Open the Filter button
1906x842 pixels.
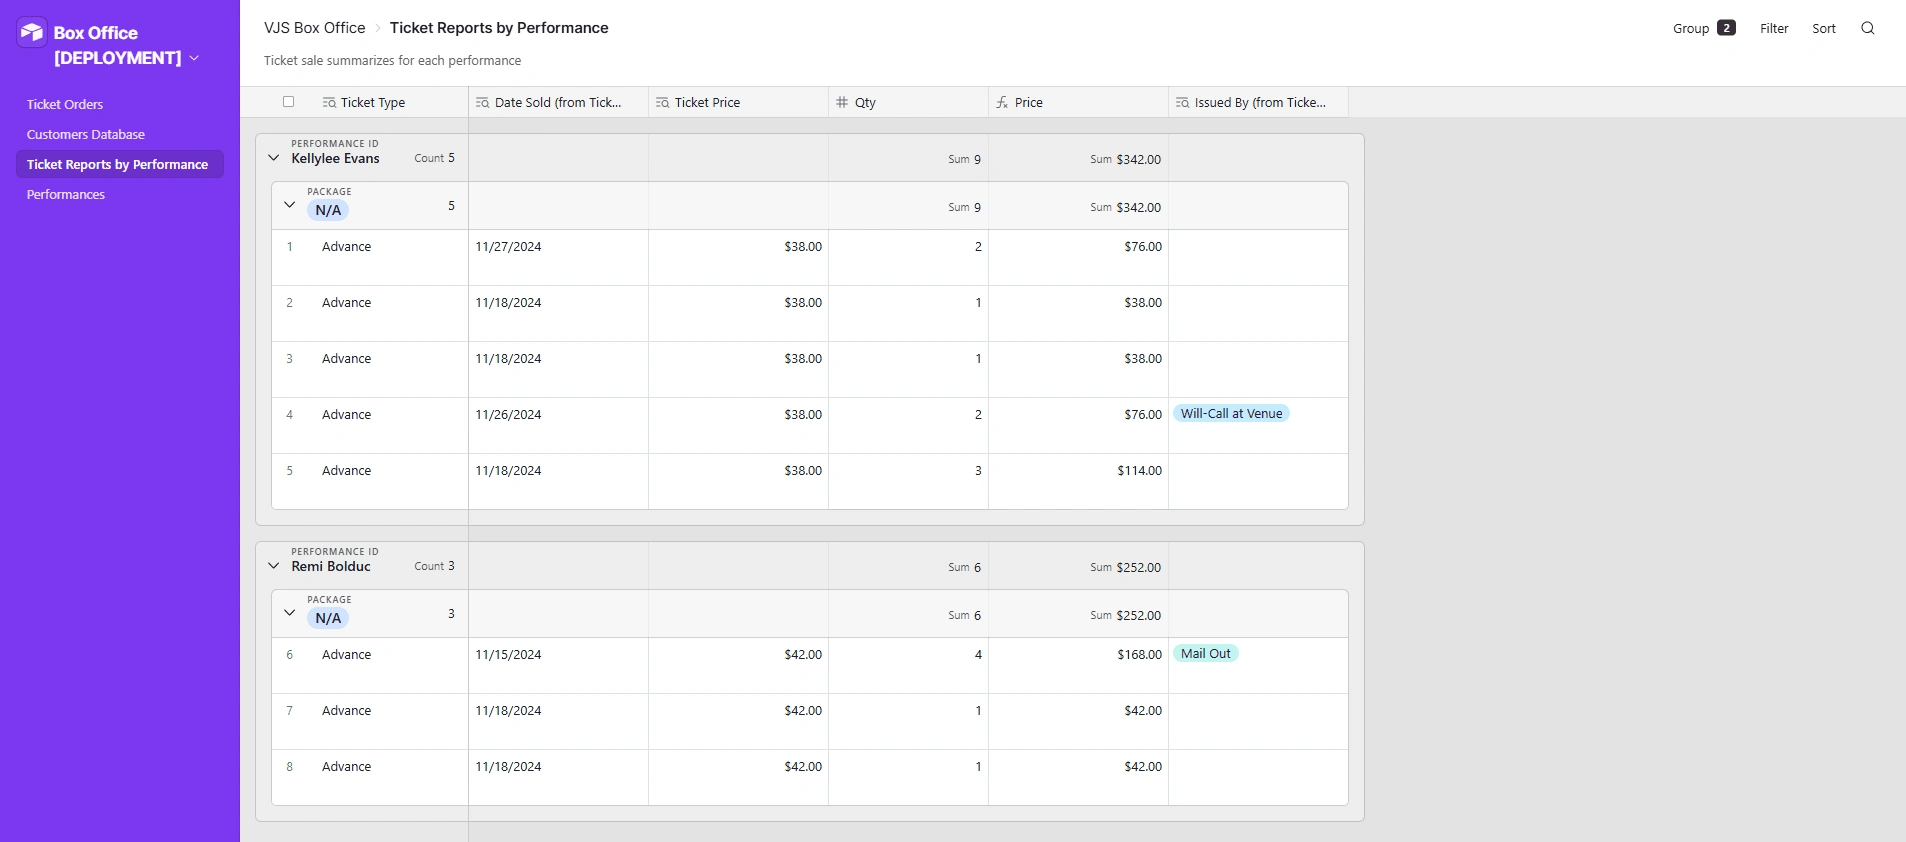pos(1774,28)
